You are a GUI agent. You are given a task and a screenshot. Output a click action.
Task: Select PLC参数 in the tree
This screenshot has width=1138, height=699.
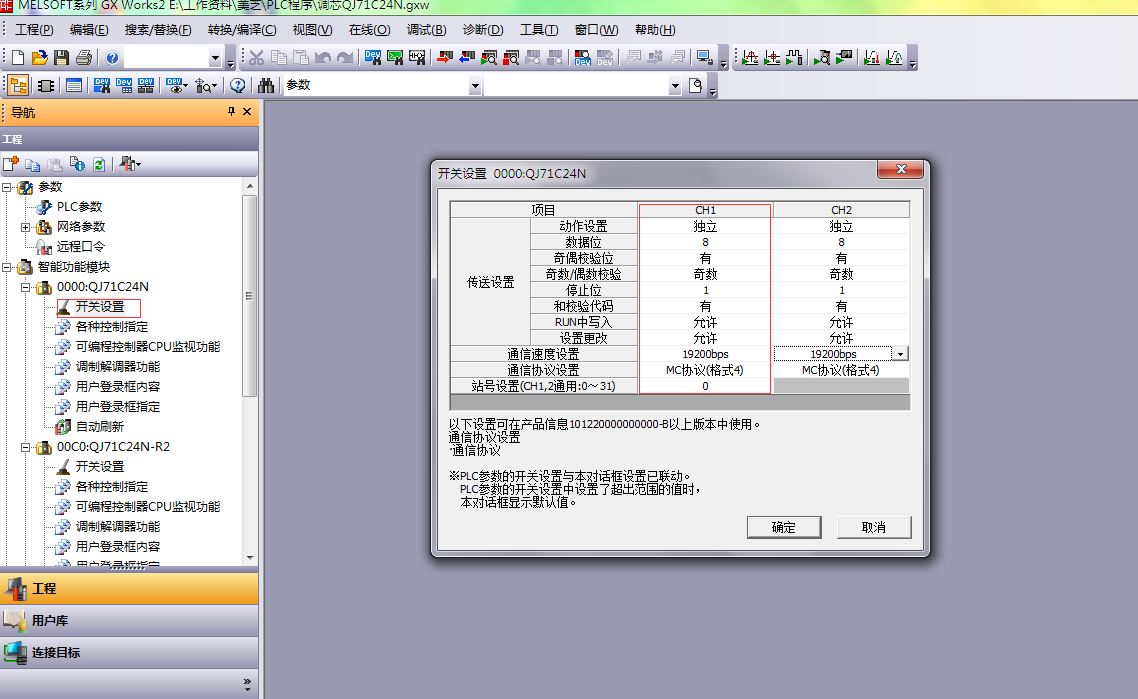pyautogui.click(x=79, y=207)
